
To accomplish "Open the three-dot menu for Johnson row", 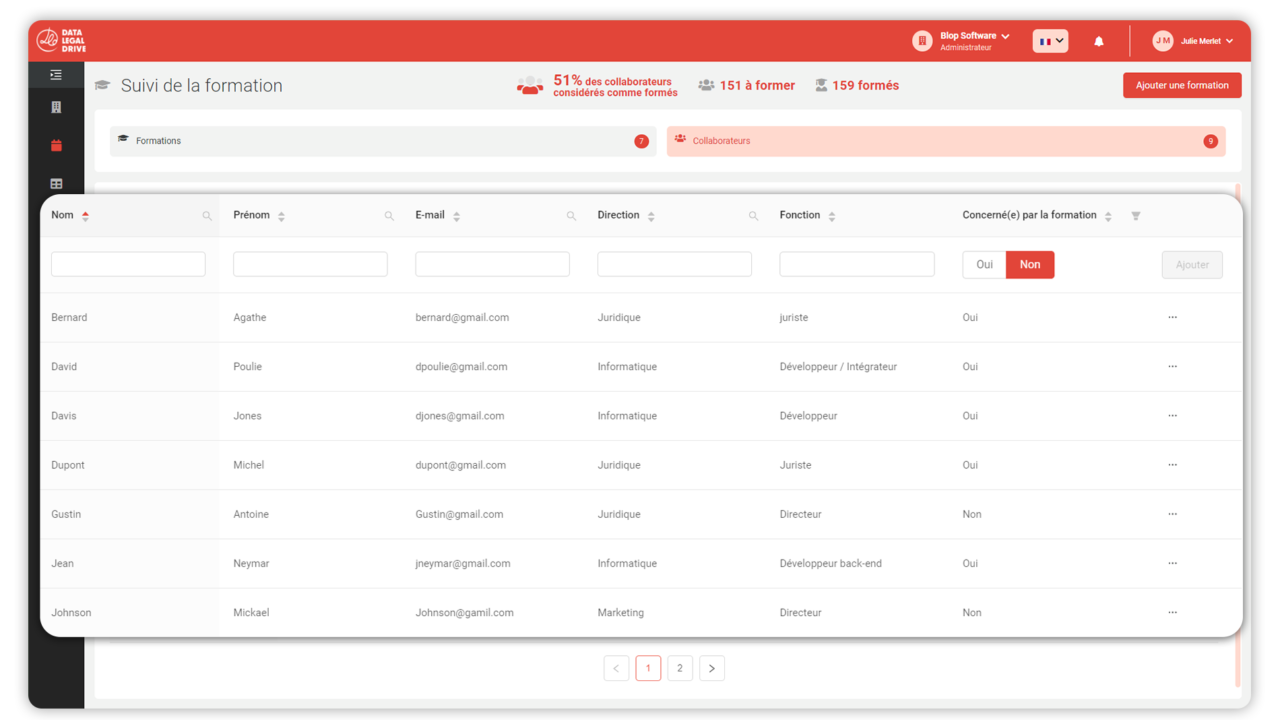I will tap(1172, 612).
